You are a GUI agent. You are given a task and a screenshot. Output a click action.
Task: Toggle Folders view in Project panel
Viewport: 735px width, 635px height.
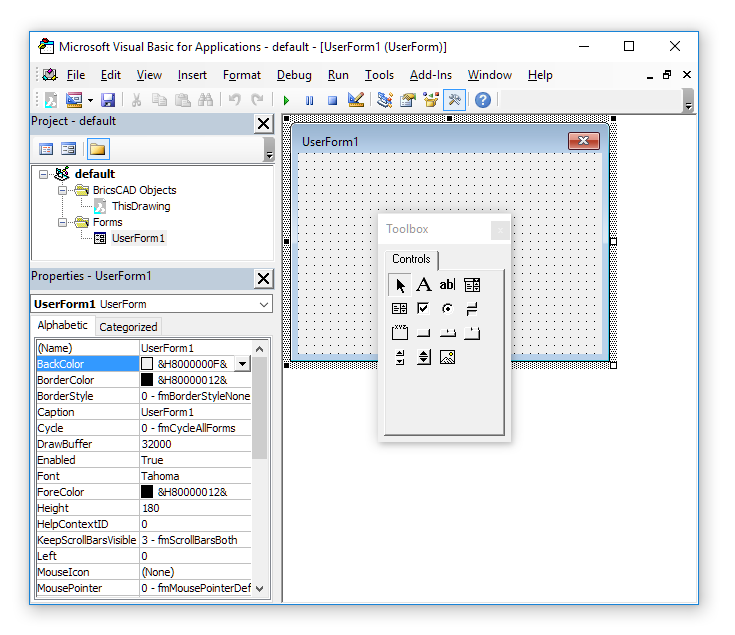pyautogui.click(x=97, y=149)
